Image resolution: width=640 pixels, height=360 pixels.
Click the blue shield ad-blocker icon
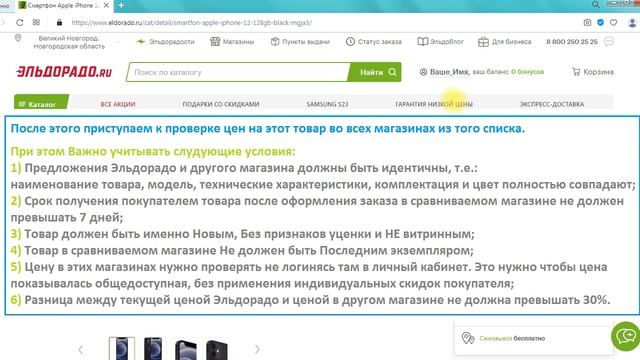[600, 22]
